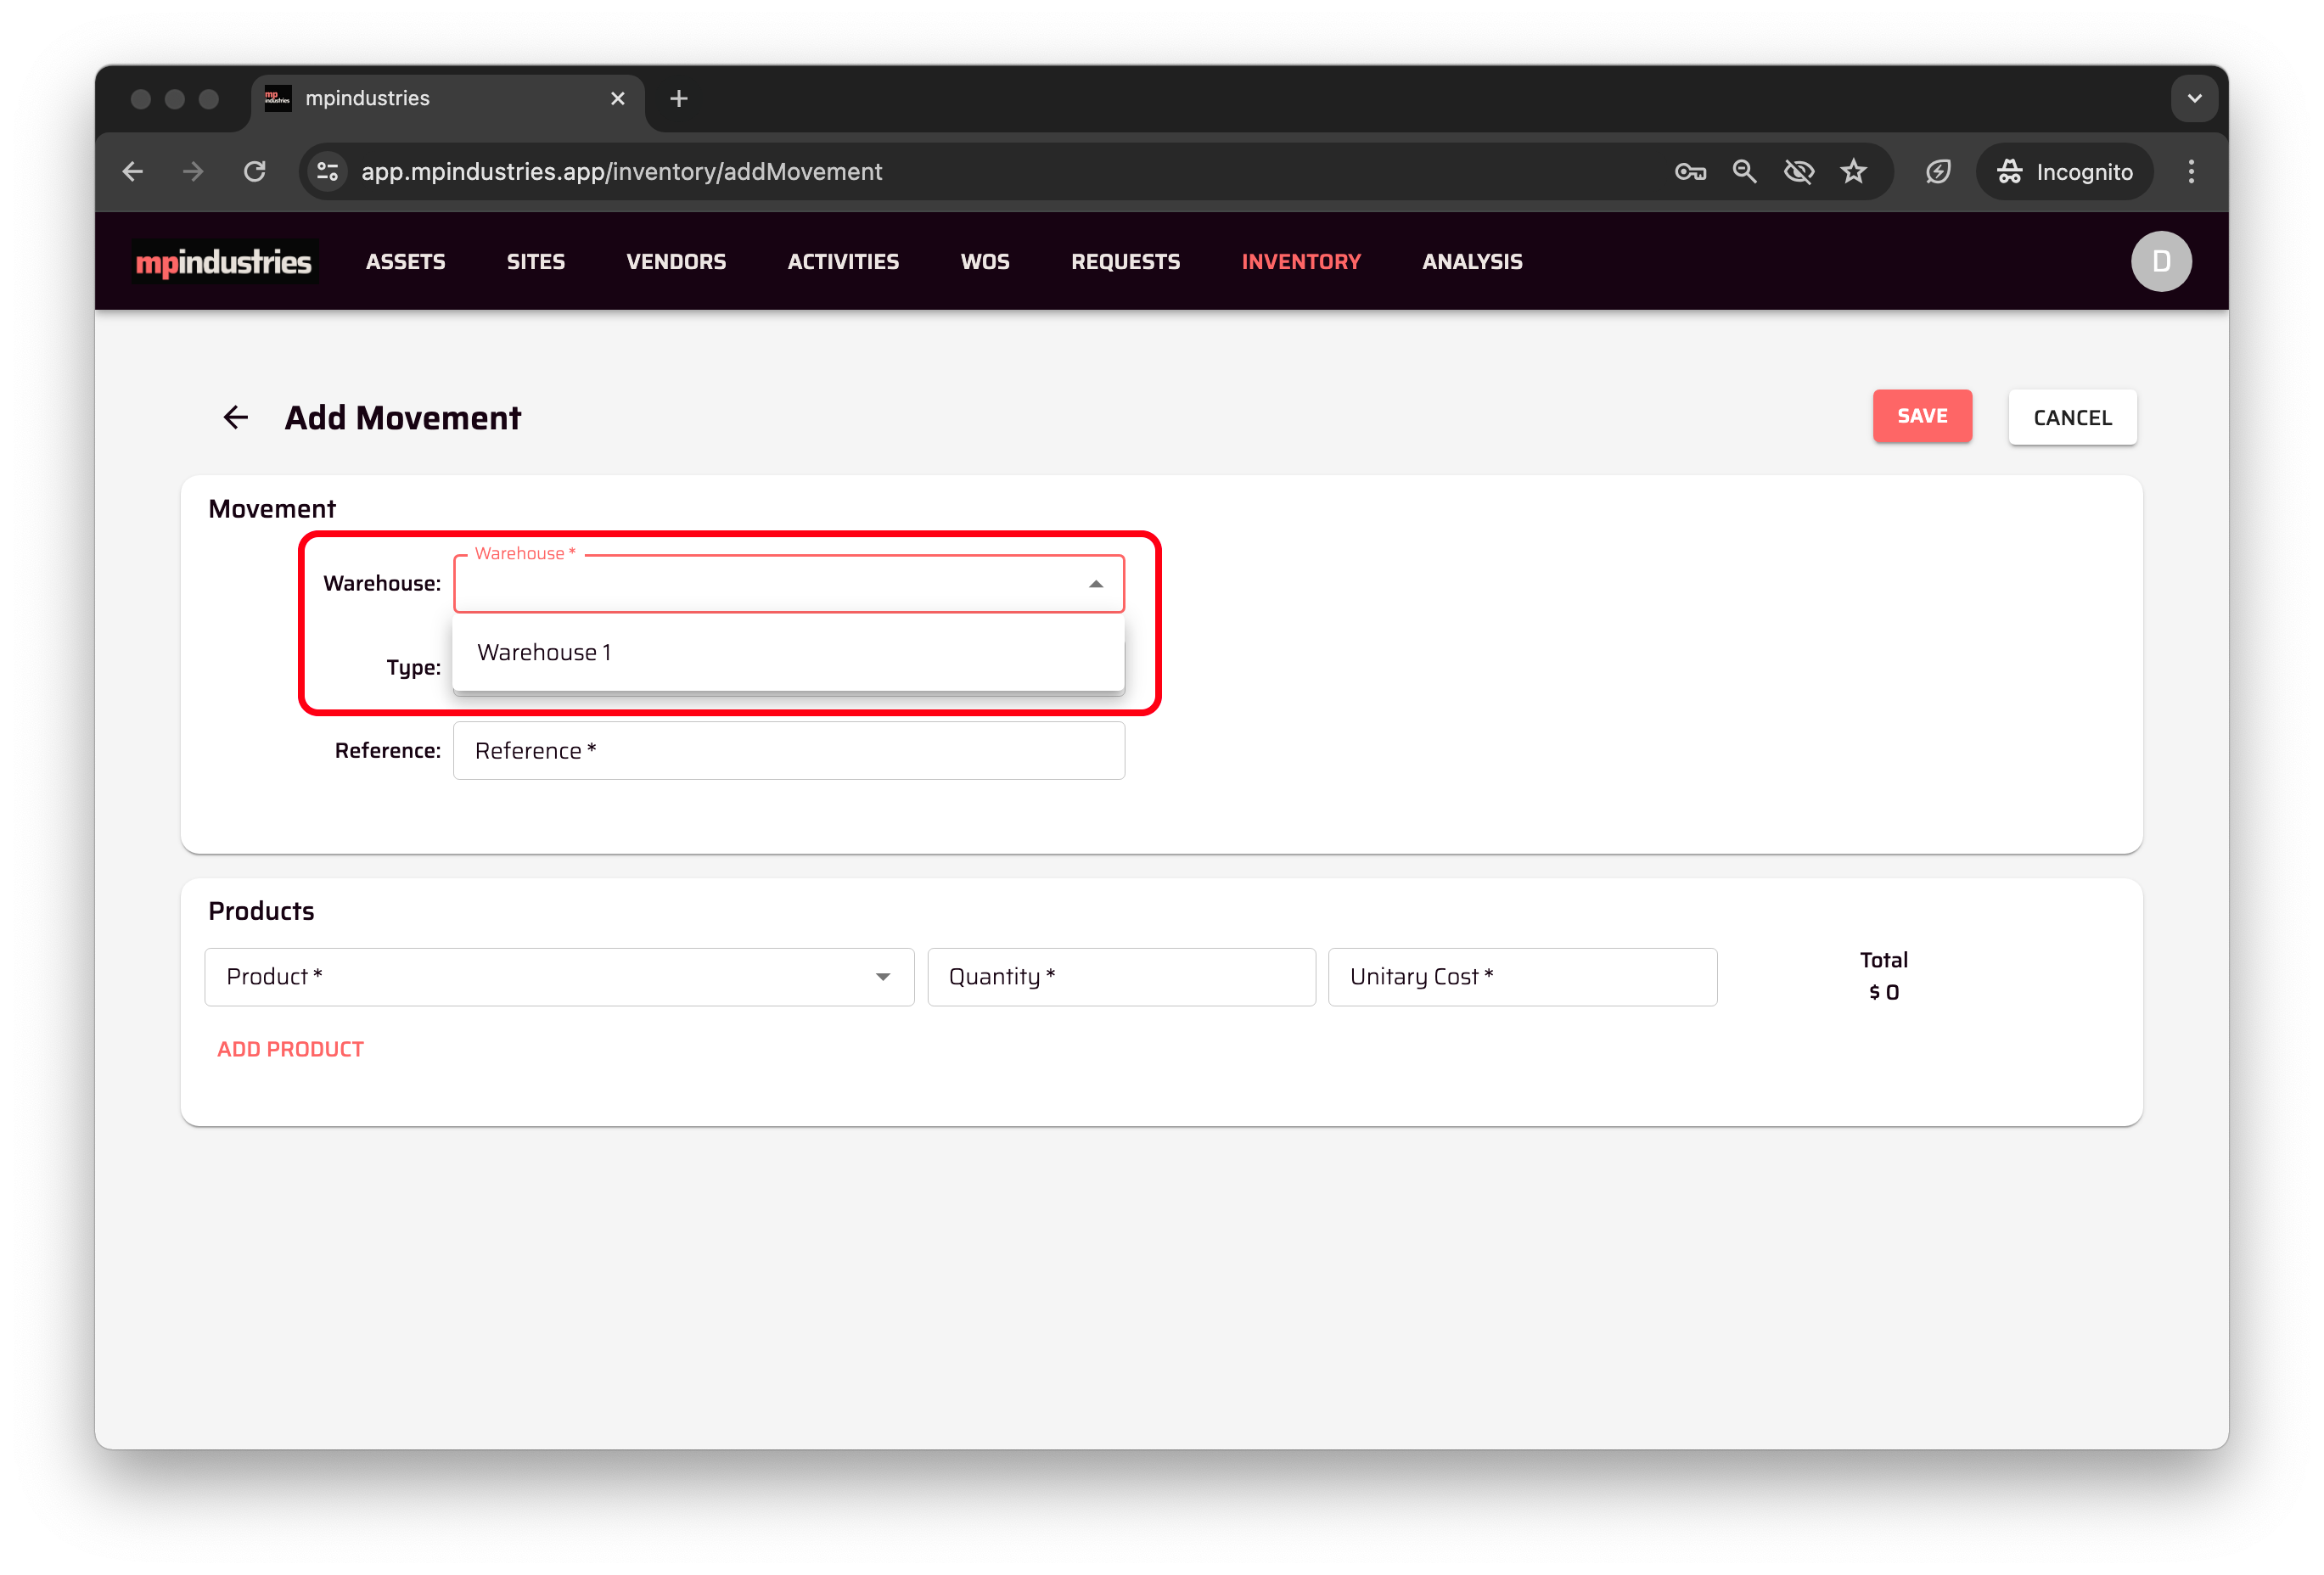The image size is (2324, 1575).
Task: Reload the page
Action: [x=255, y=171]
